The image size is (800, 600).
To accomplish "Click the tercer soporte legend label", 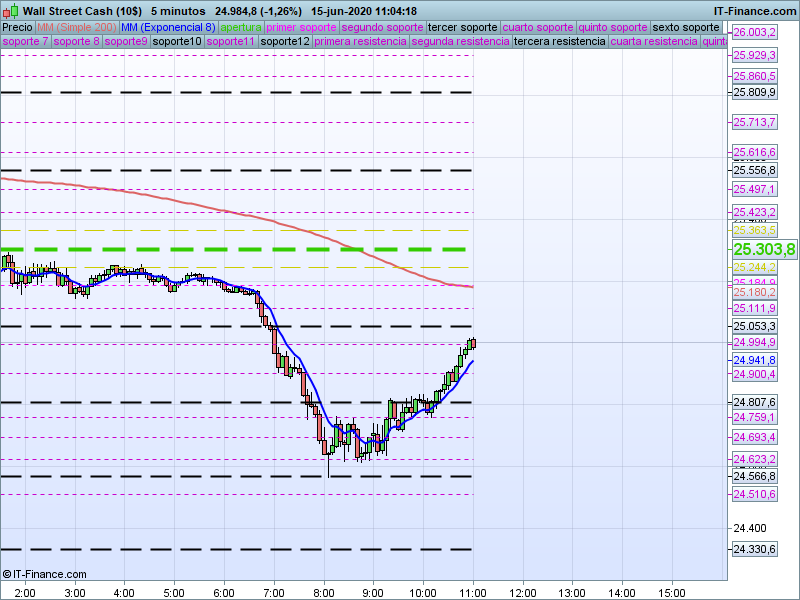I will (463, 28).
